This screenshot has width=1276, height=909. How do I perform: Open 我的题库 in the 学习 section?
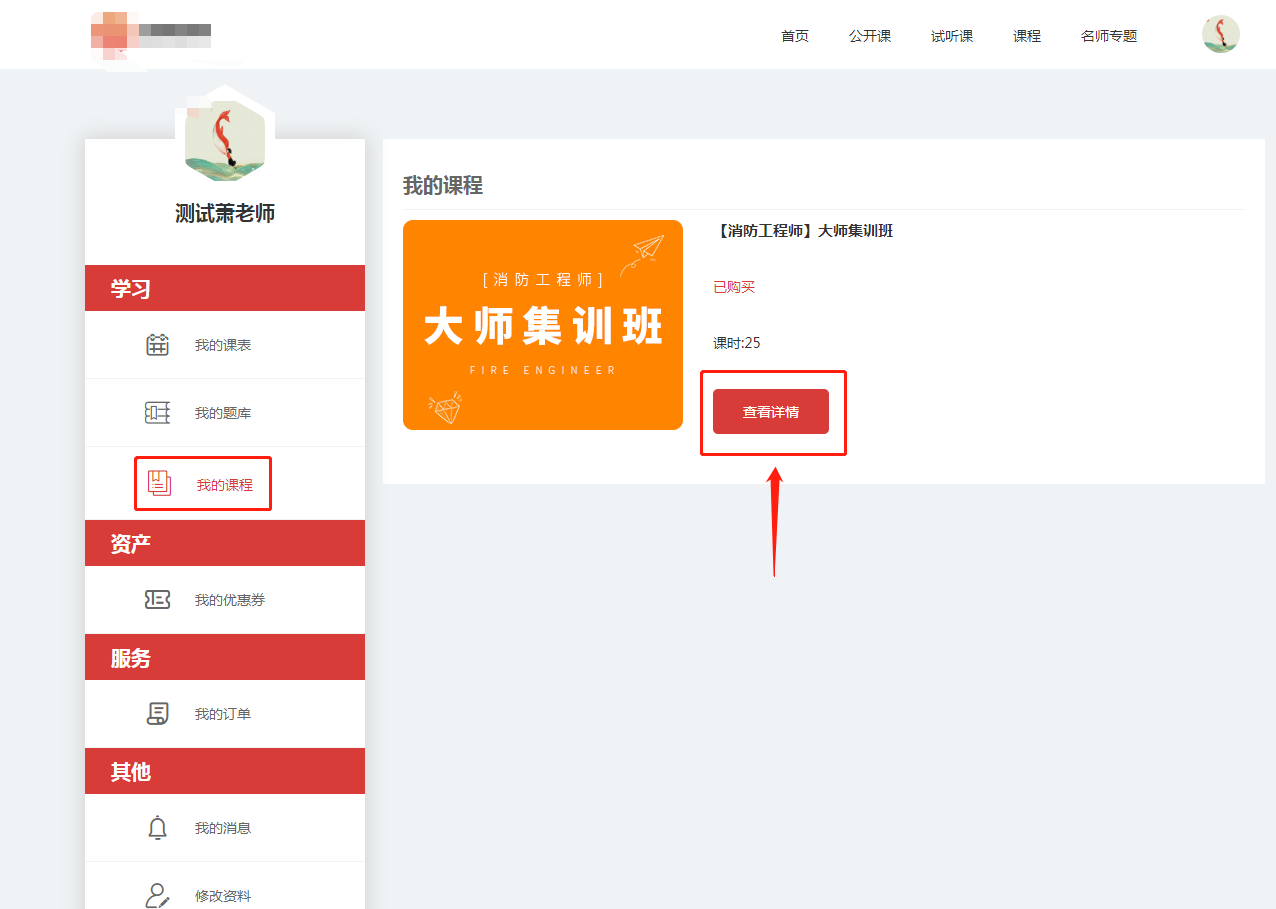tap(222, 412)
